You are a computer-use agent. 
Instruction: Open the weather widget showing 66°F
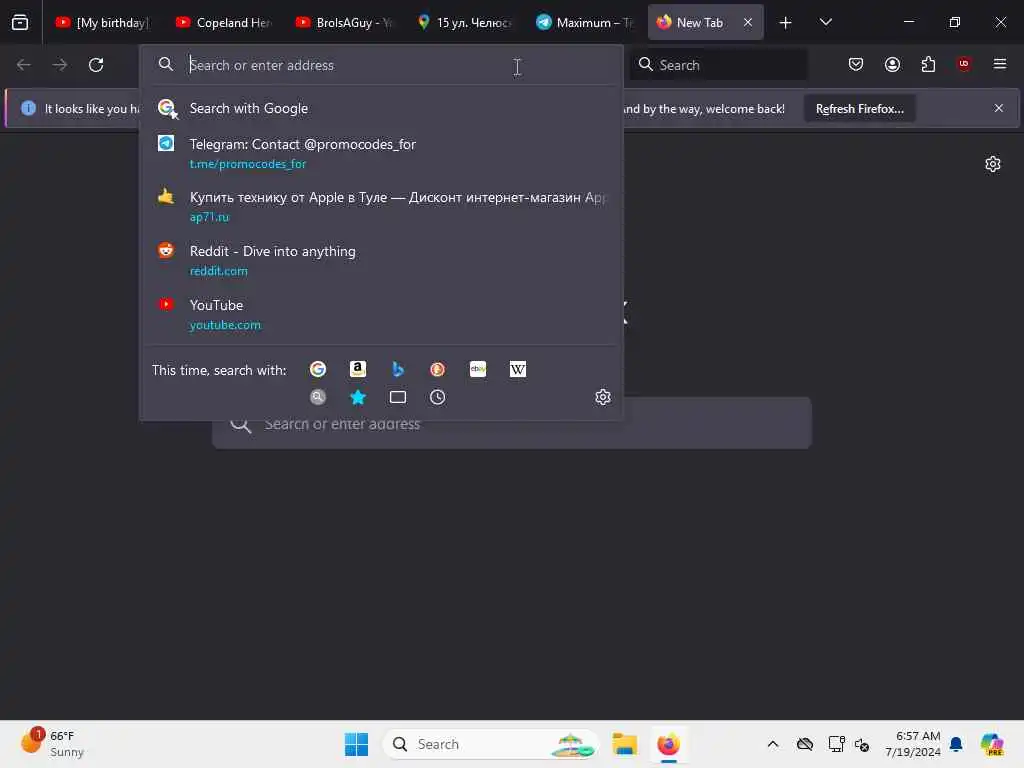pos(54,744)
